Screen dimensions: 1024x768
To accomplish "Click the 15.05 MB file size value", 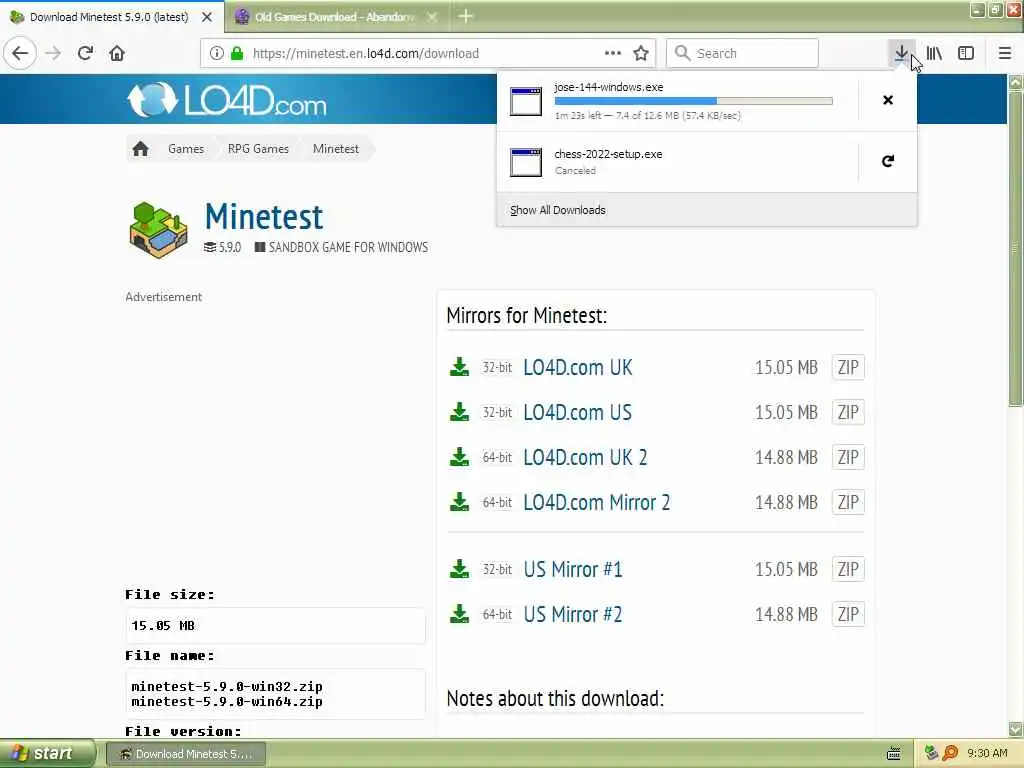I will tap(163, 626).
